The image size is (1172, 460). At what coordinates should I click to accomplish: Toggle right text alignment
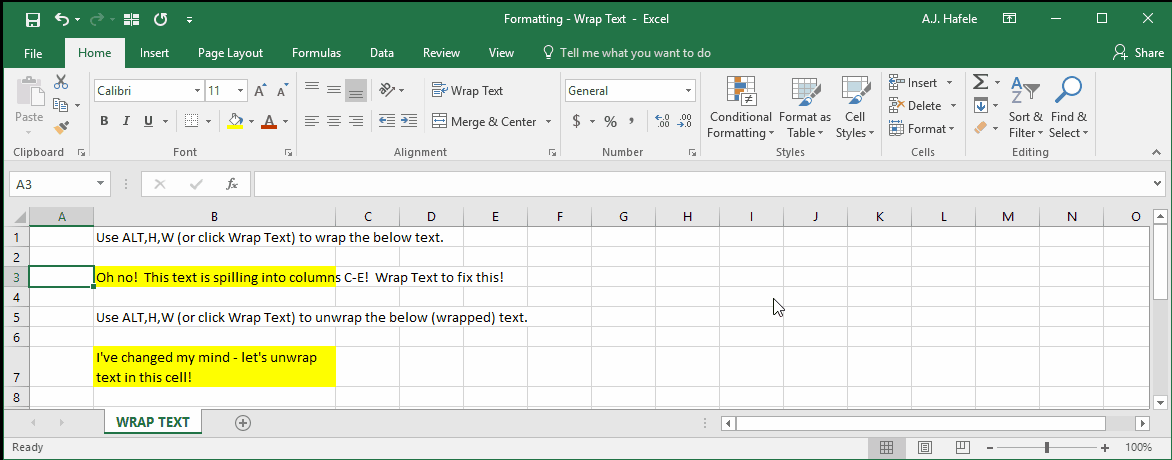pos(357,120)
